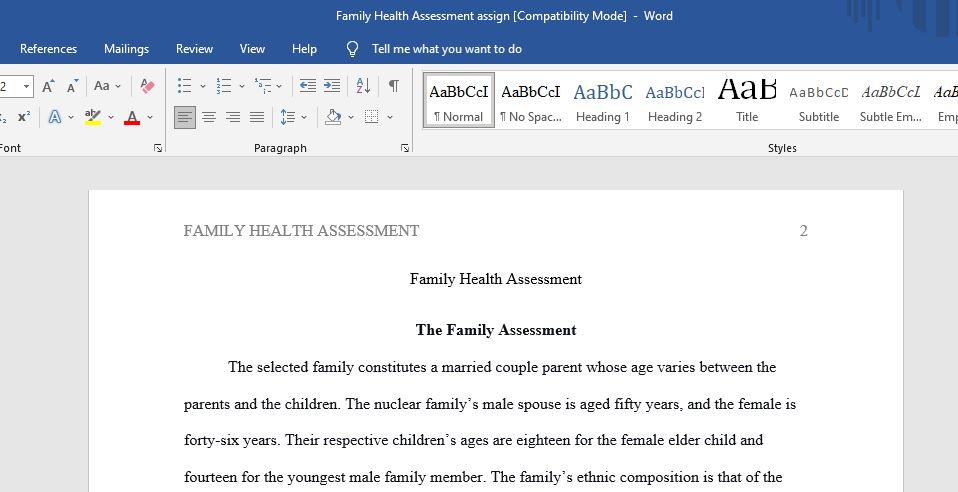Apply bulleted list formatting
This screenshot has width=958, height=492.
[184, 86]
